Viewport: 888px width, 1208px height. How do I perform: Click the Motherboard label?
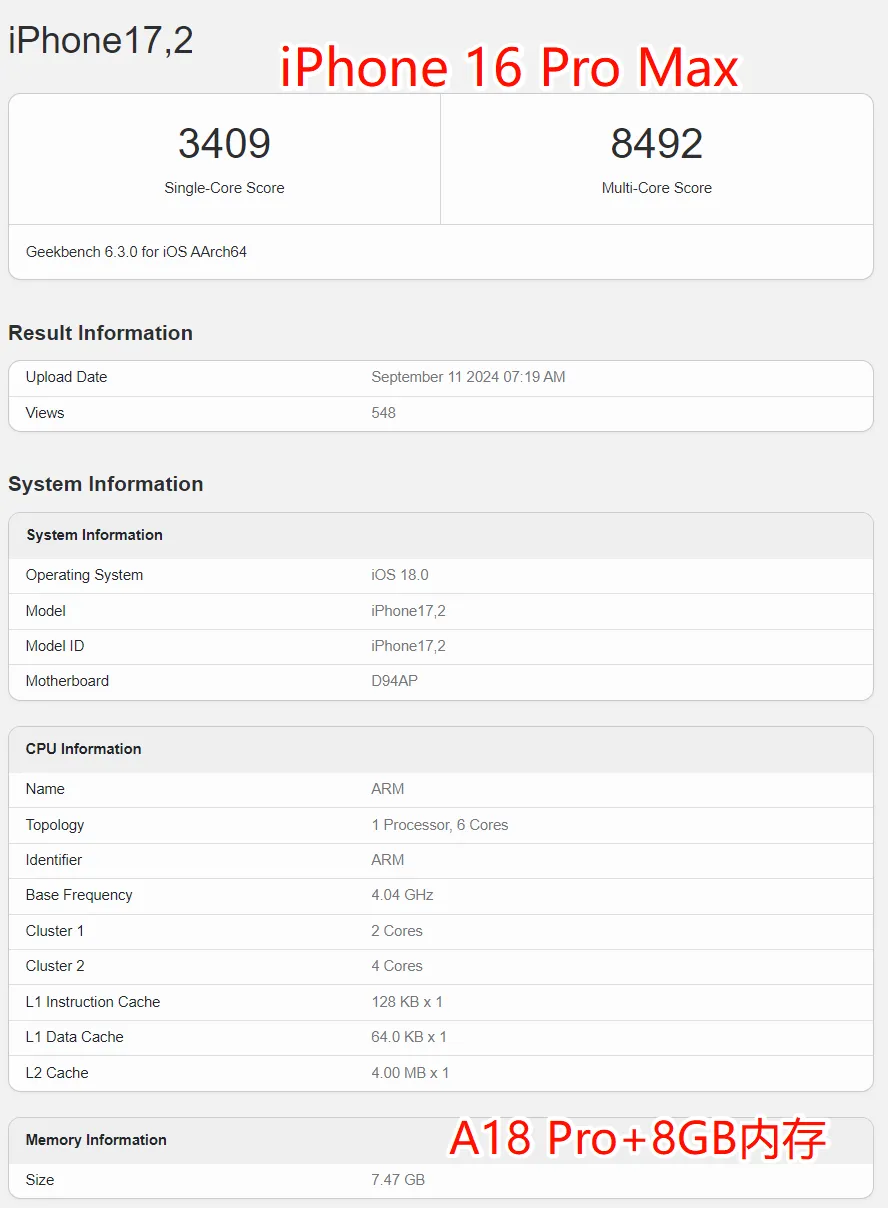(x=67, y=681)
